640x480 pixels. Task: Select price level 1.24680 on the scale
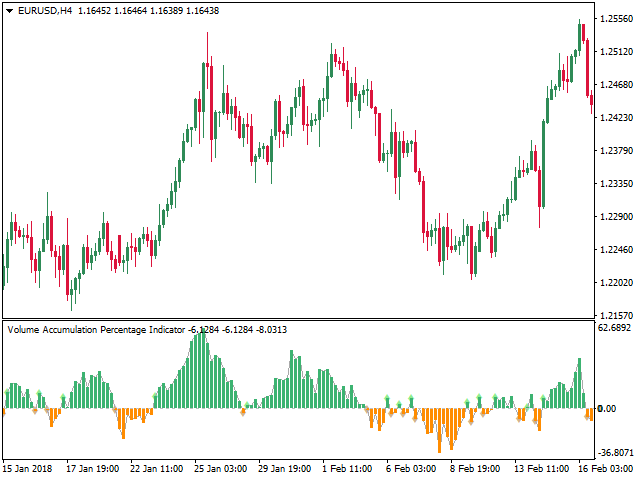(617, 84)
